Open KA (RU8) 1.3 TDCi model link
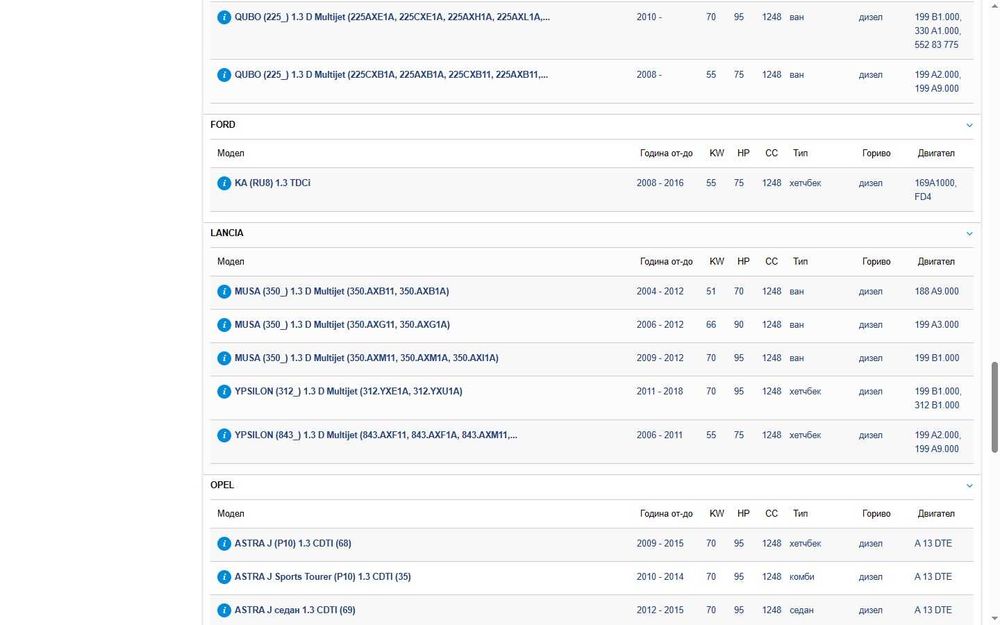This screenshot has height=625, width=1000. (272, 184)
